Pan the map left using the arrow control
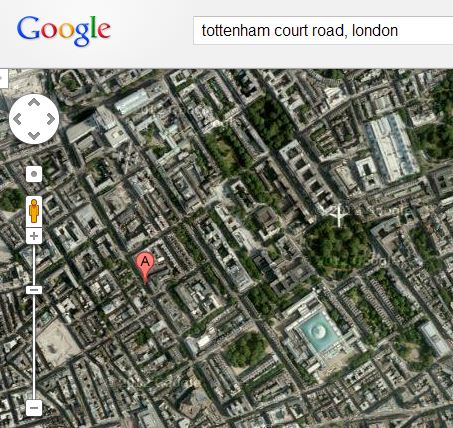This screenshot has width=453, height=428. coord(17,119)
